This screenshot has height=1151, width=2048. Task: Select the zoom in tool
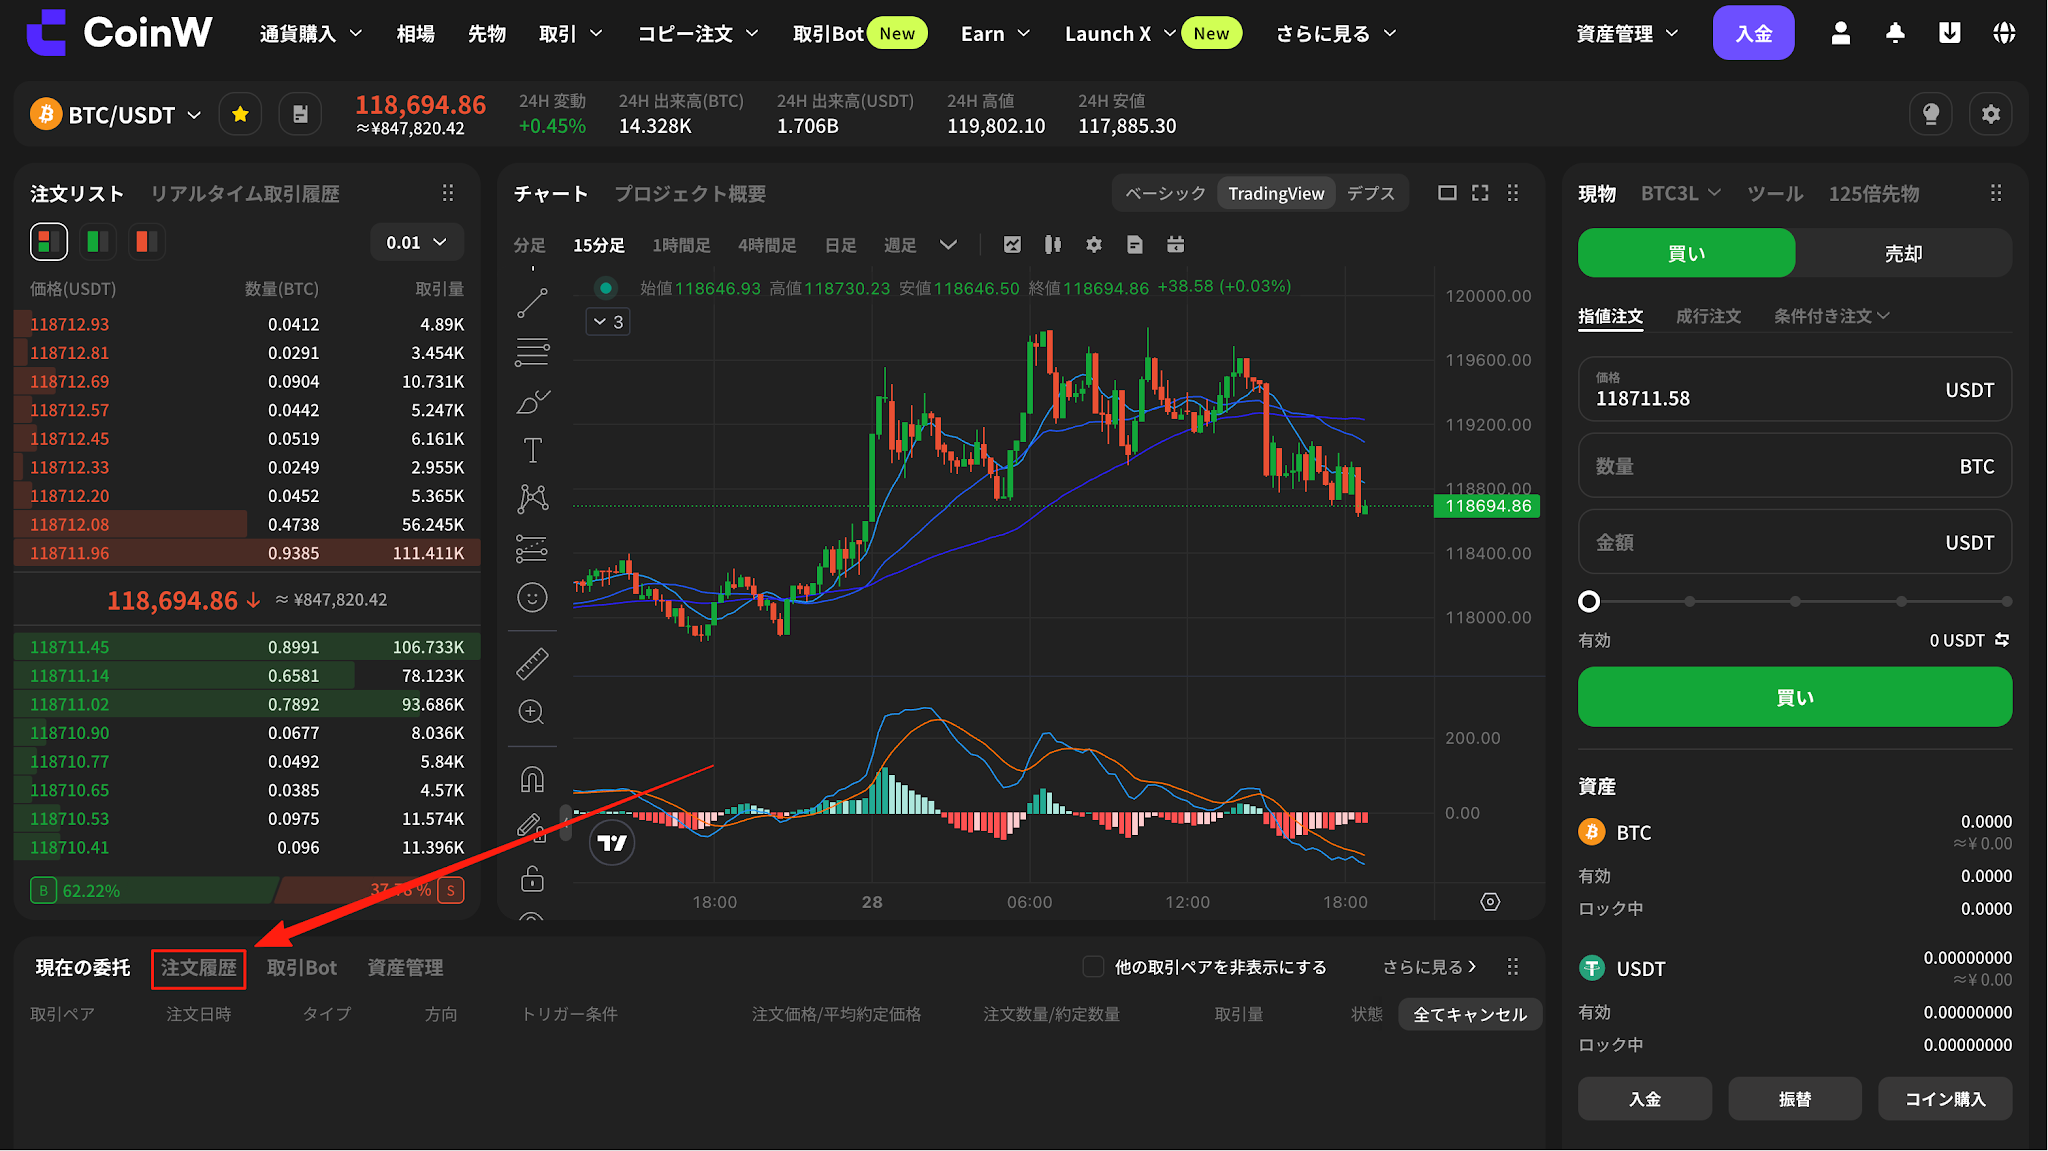[532, 712]
